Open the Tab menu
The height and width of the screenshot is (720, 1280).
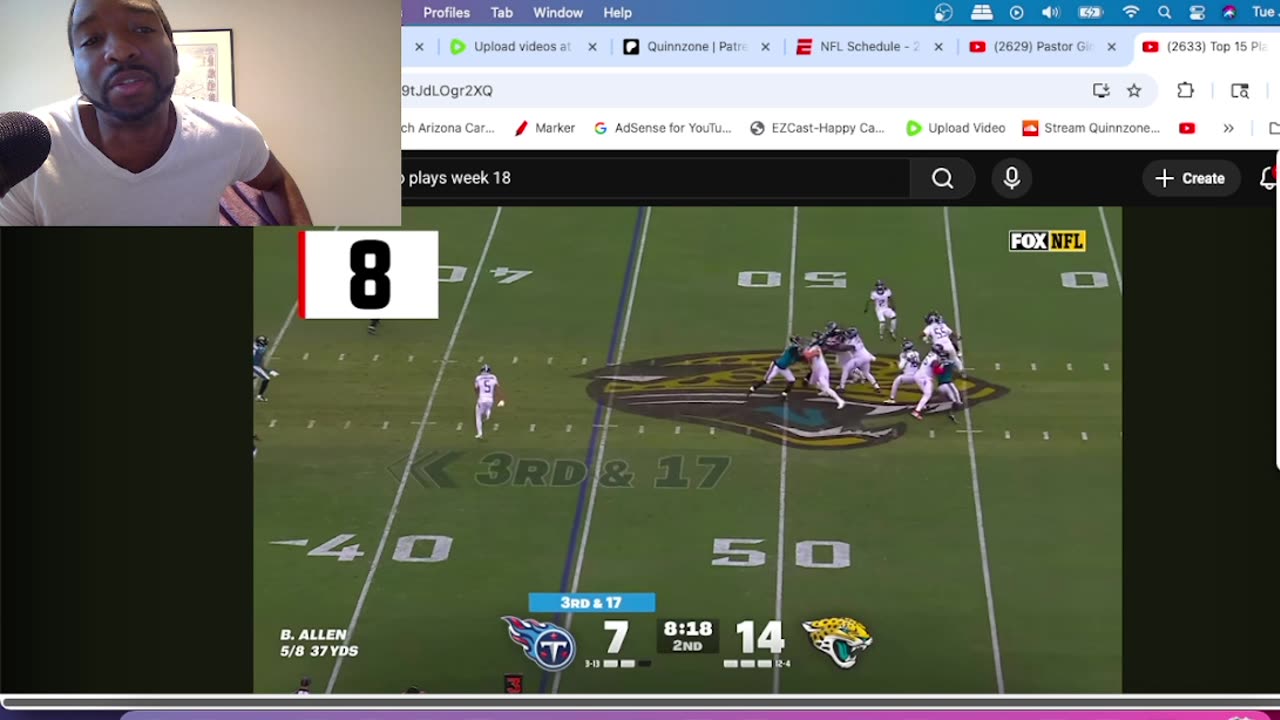(501, 13)
